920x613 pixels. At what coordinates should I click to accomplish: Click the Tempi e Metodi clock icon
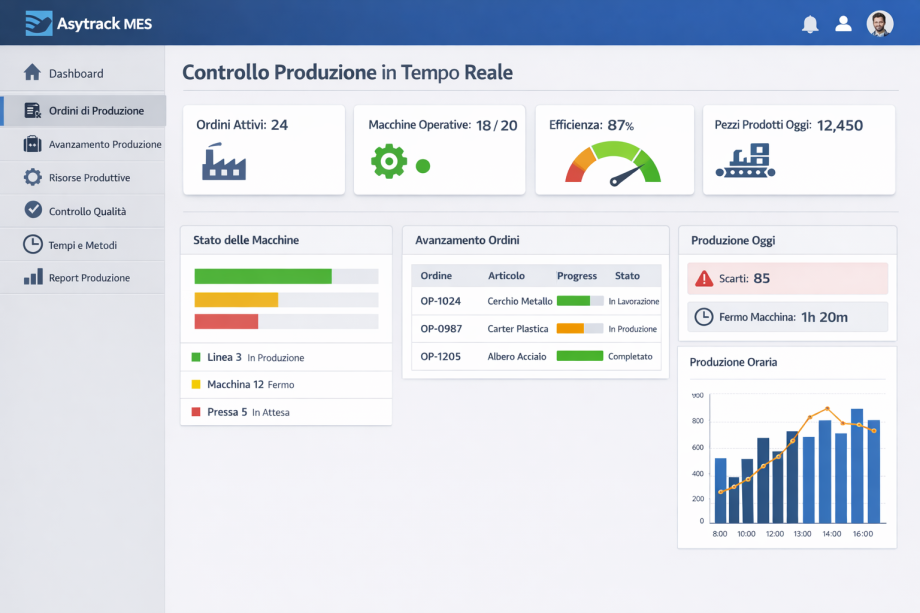point(33,244)
